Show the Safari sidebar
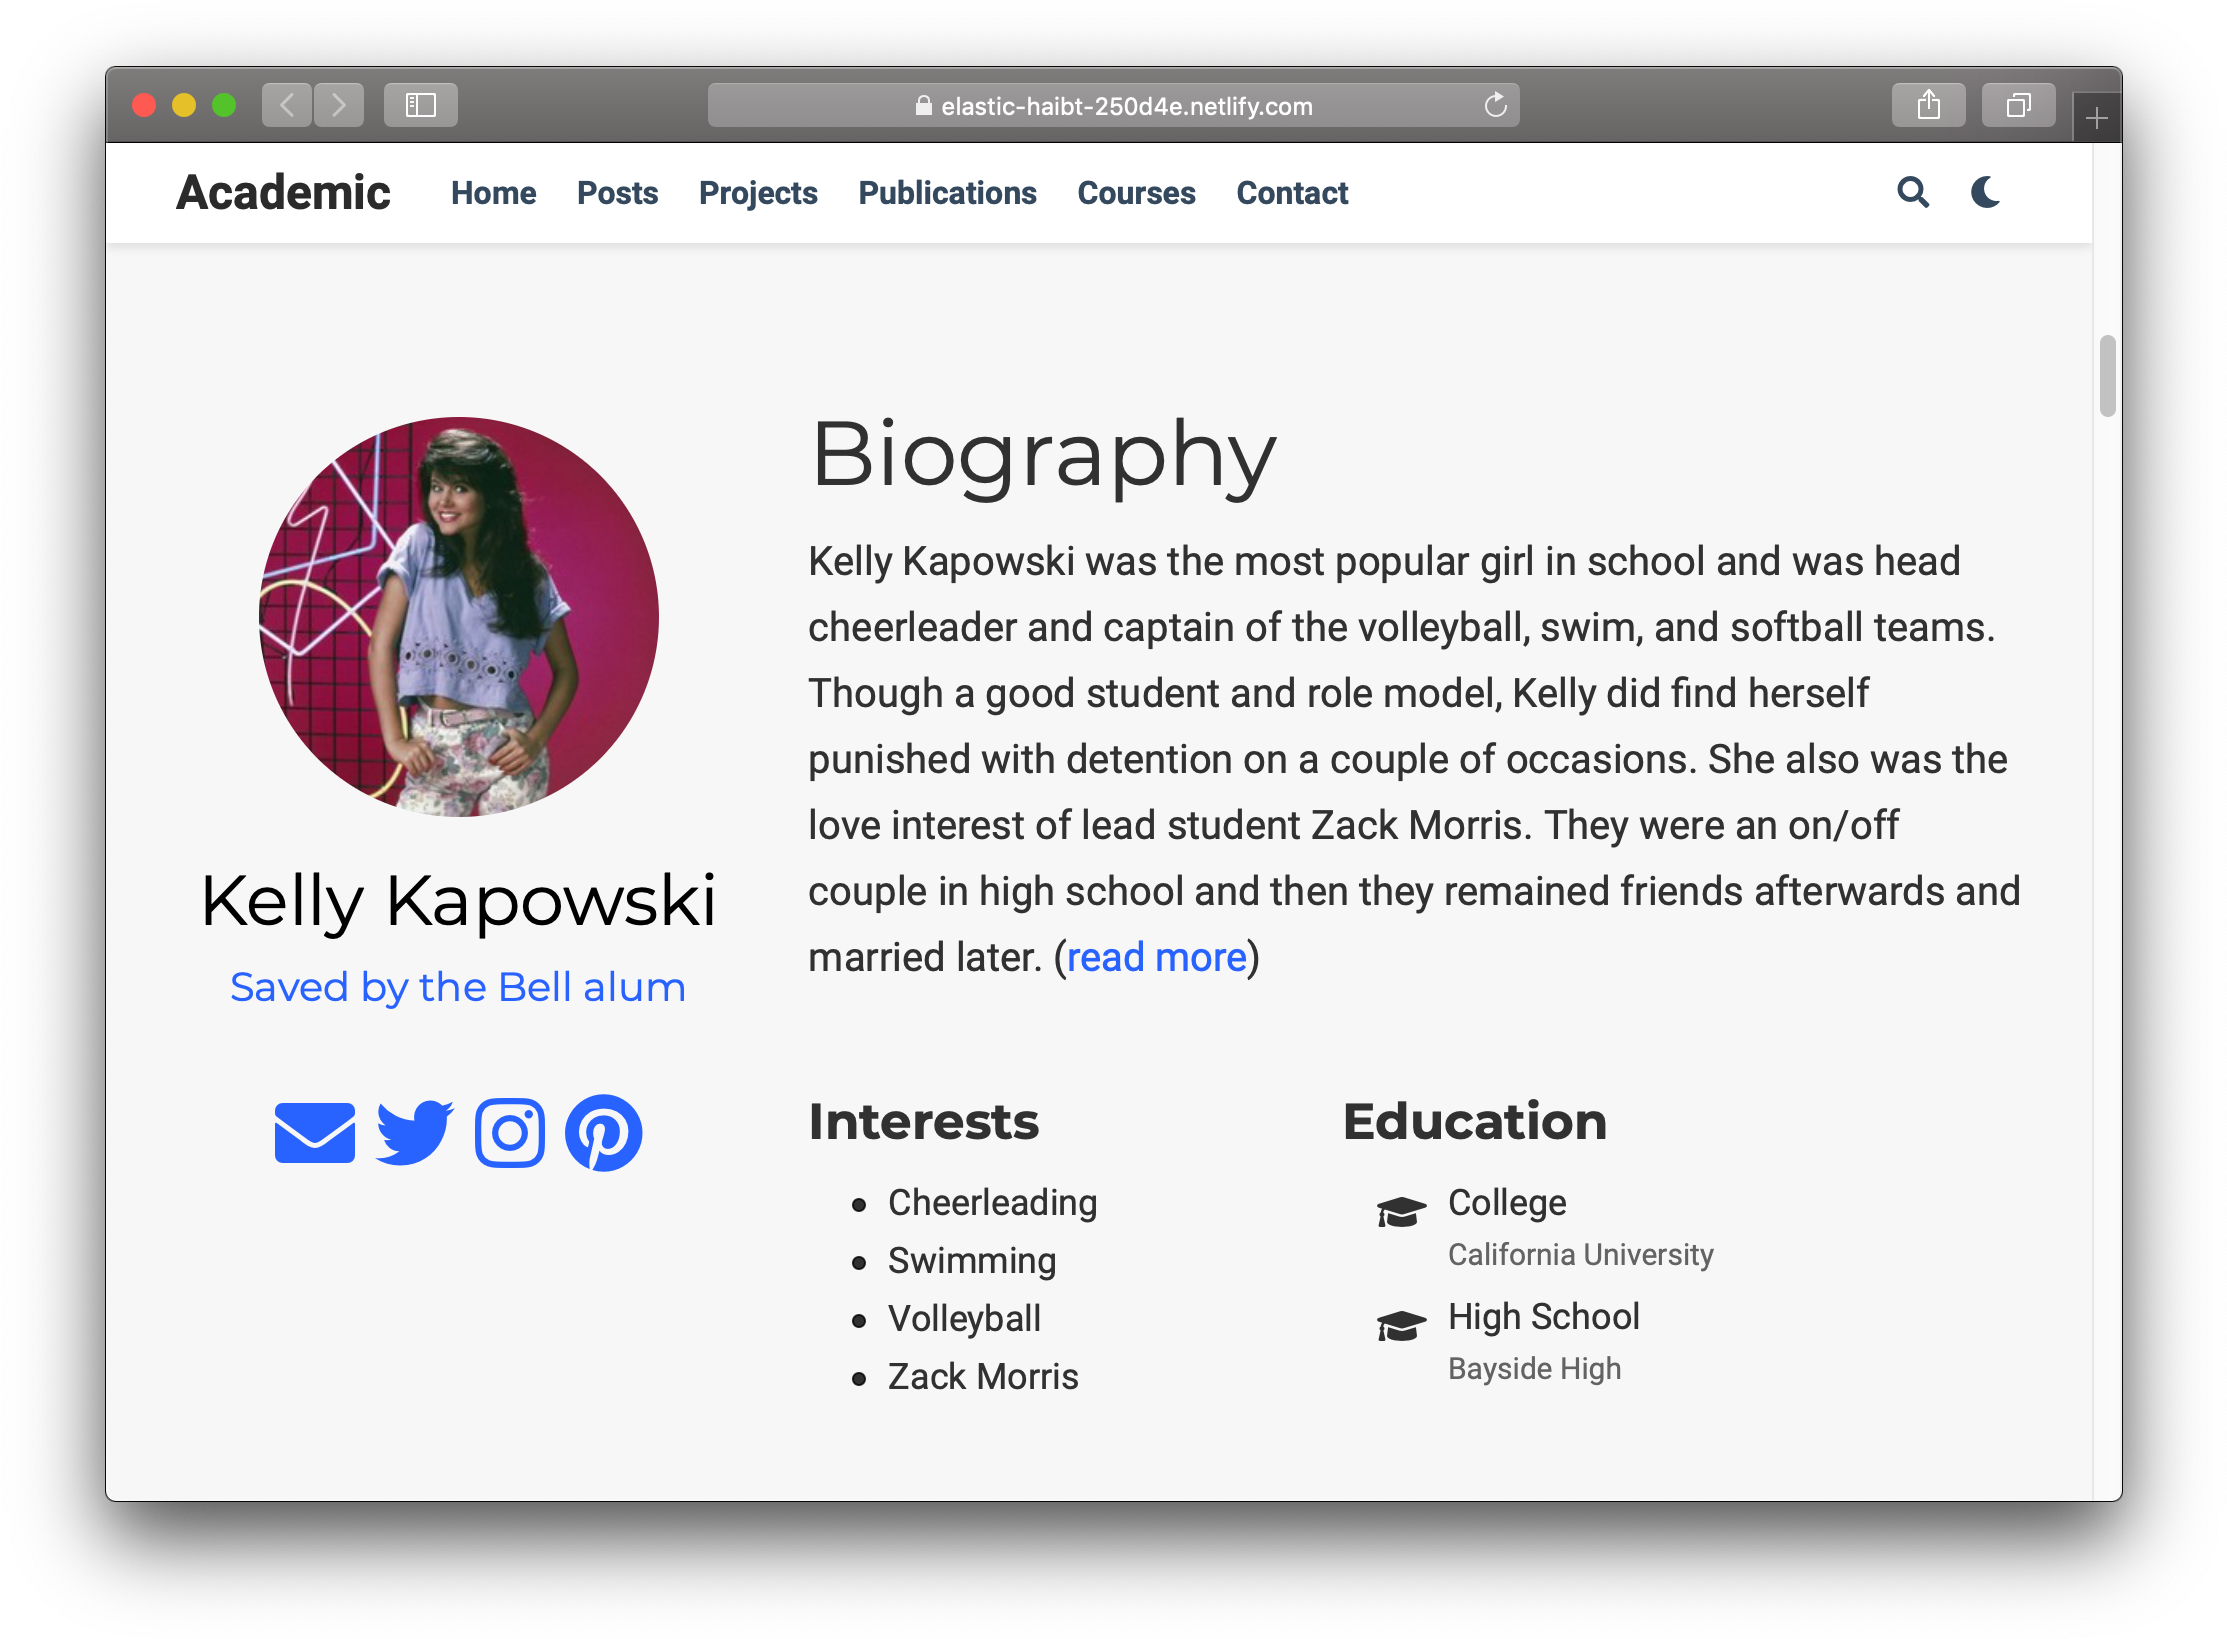The height and width of the screenshot is (1639, 2227). coord(421,105)
